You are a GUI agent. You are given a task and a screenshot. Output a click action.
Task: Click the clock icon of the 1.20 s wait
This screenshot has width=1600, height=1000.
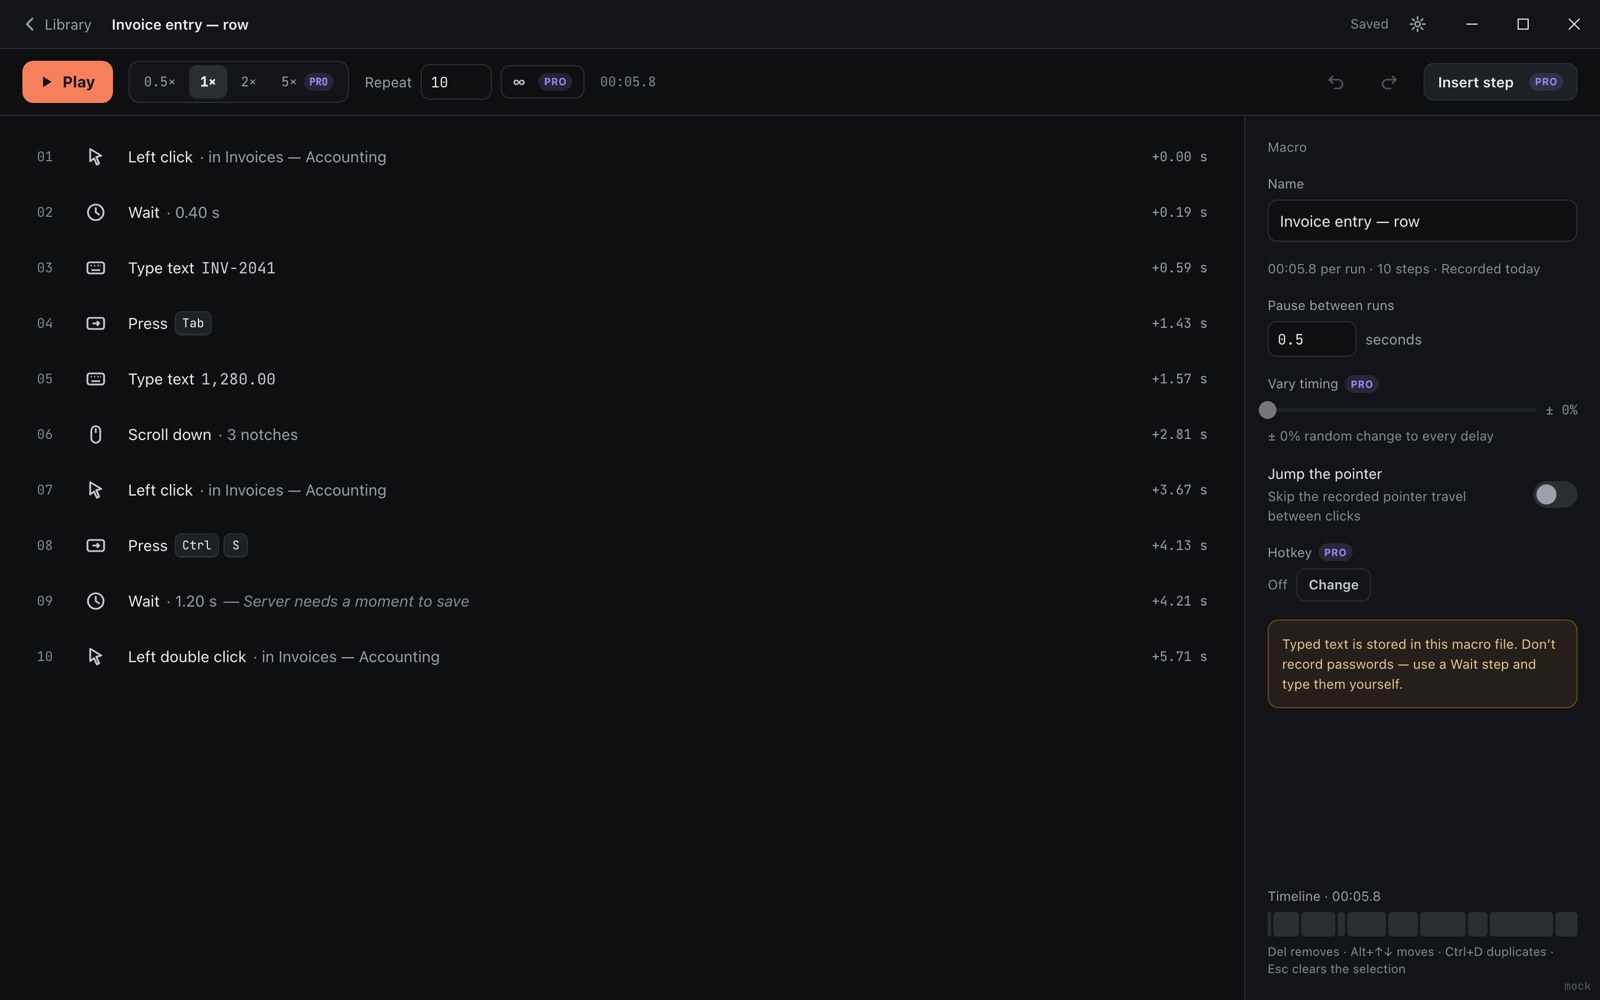click(x=95, y=601)
